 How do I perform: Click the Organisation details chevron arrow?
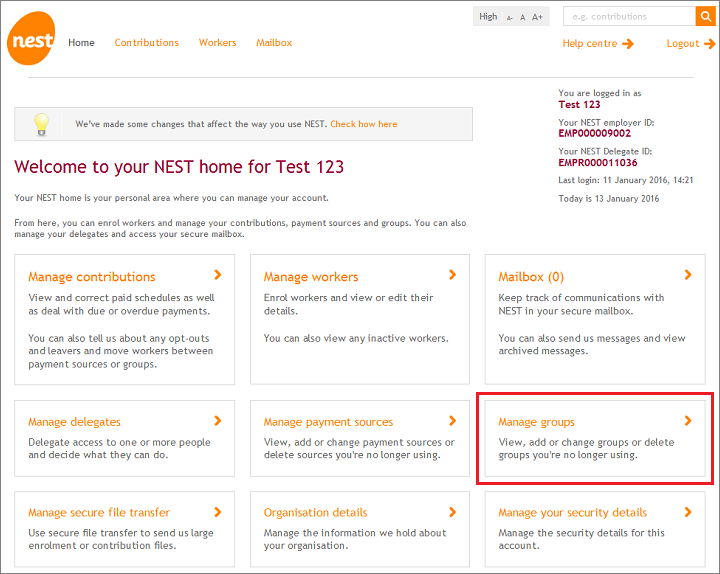click(x=453, y=512)
